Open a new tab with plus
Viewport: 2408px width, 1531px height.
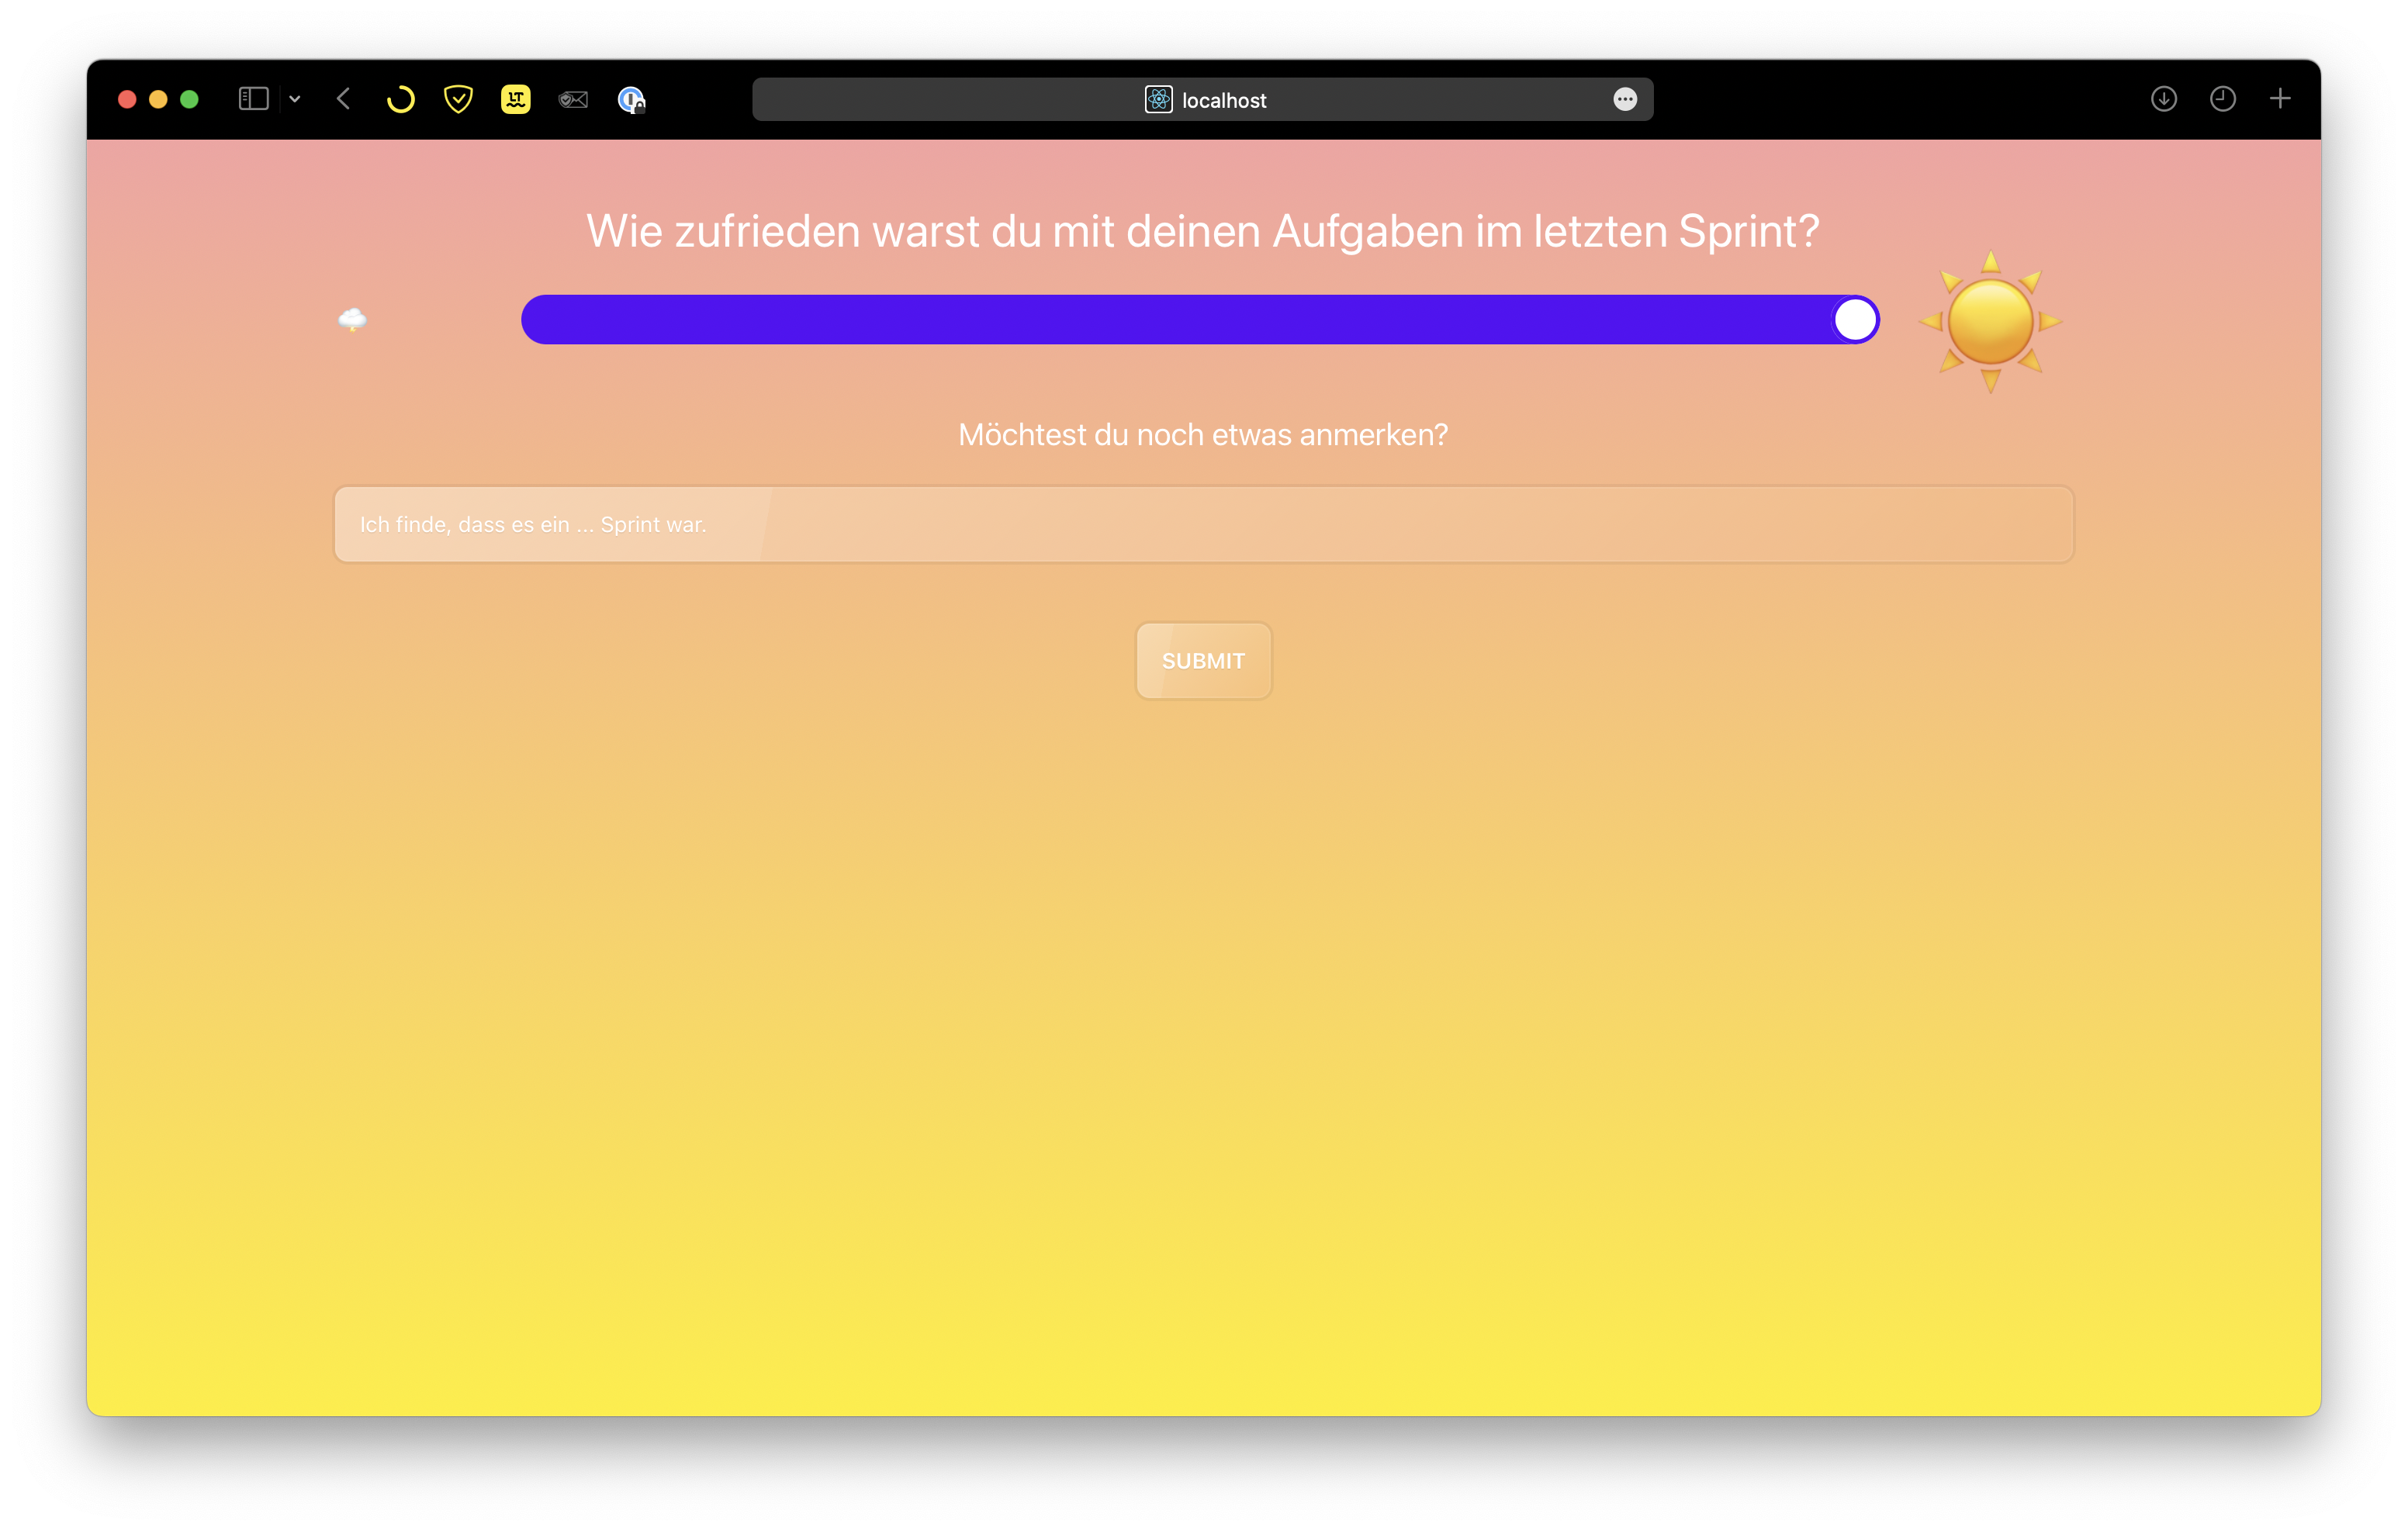pos(2280,99)
